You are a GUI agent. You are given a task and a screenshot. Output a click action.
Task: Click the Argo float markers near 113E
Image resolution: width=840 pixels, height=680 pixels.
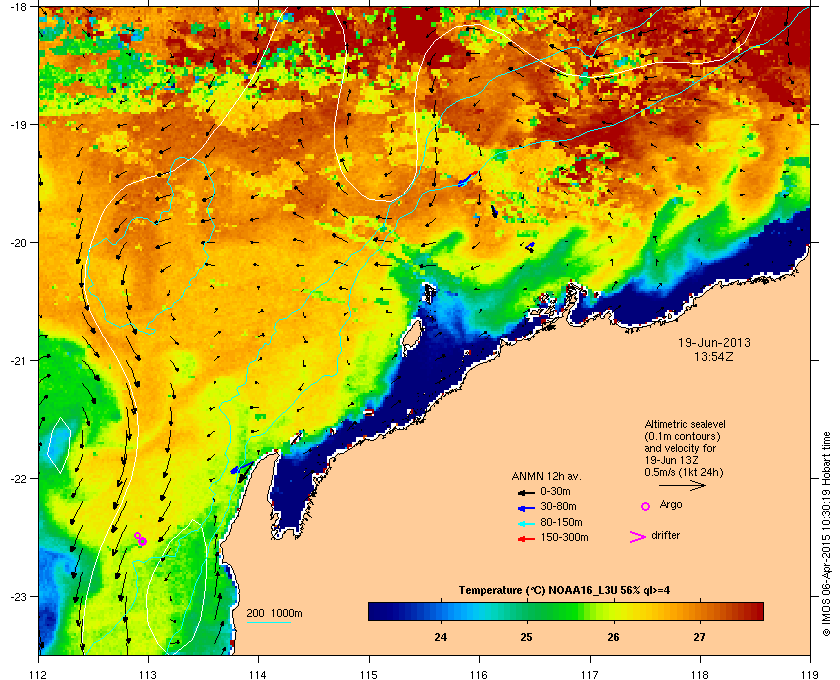click(140, 539)
